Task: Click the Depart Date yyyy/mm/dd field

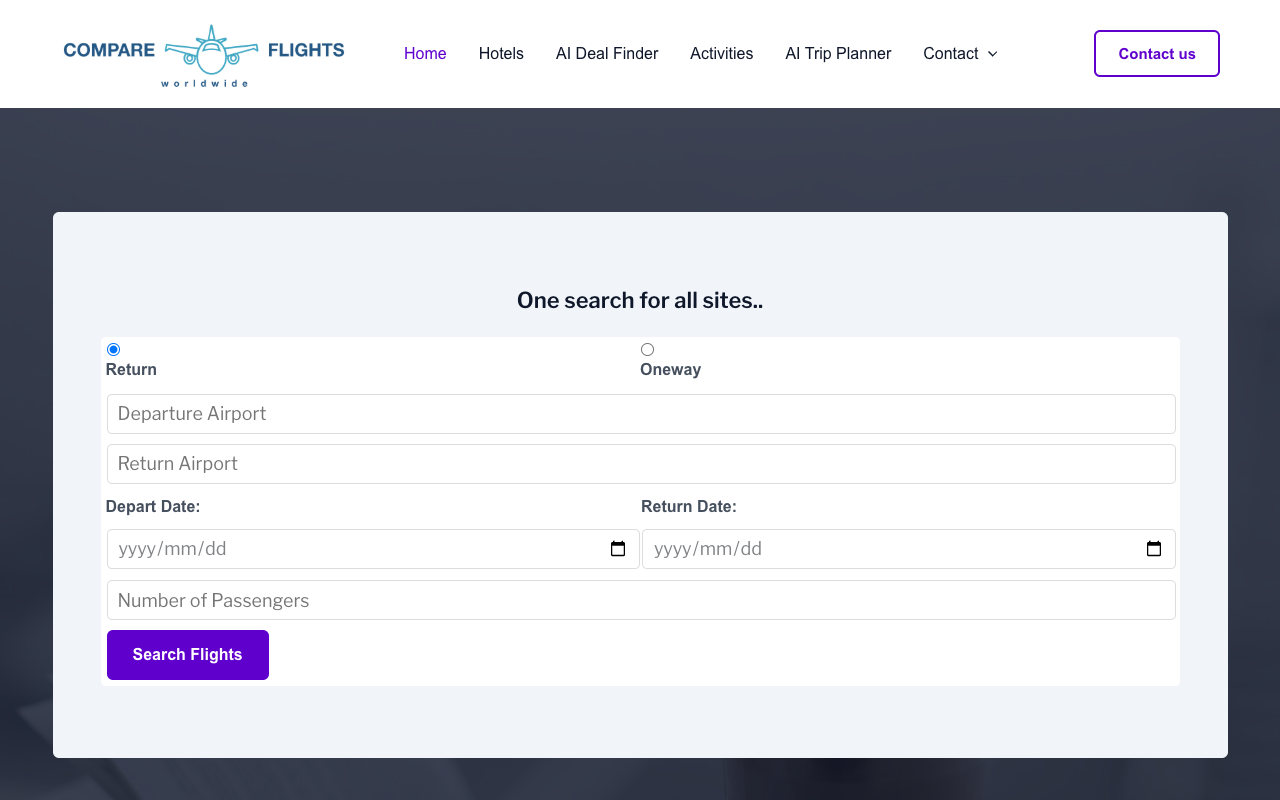Action: 373,549
